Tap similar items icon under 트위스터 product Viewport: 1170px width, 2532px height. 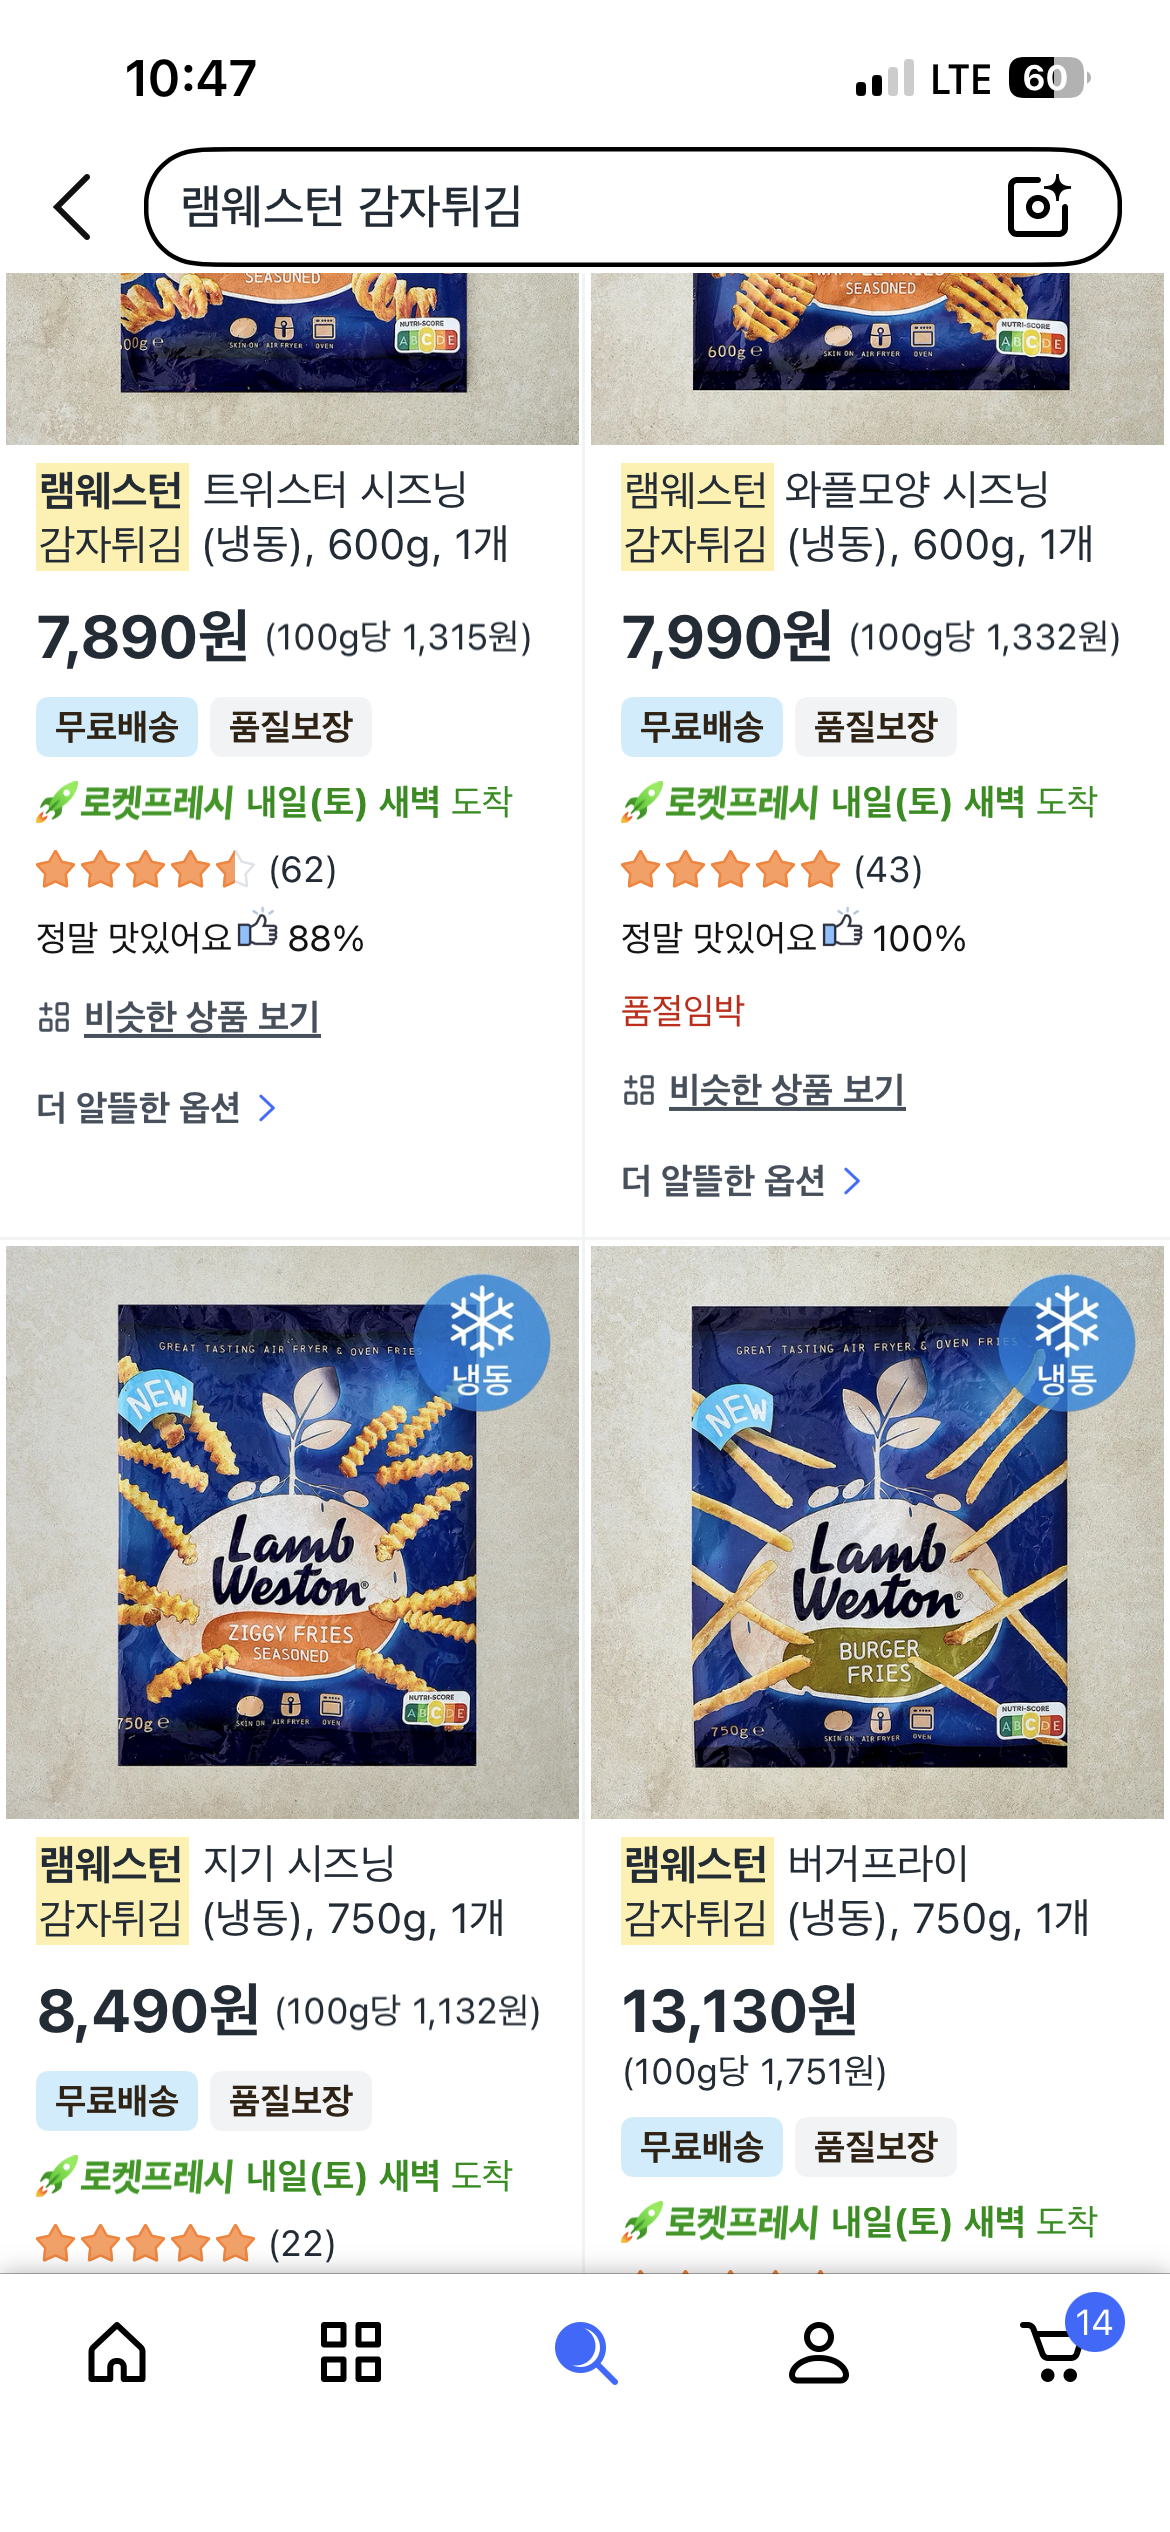pyautogui.click(x=54, y=1018)
